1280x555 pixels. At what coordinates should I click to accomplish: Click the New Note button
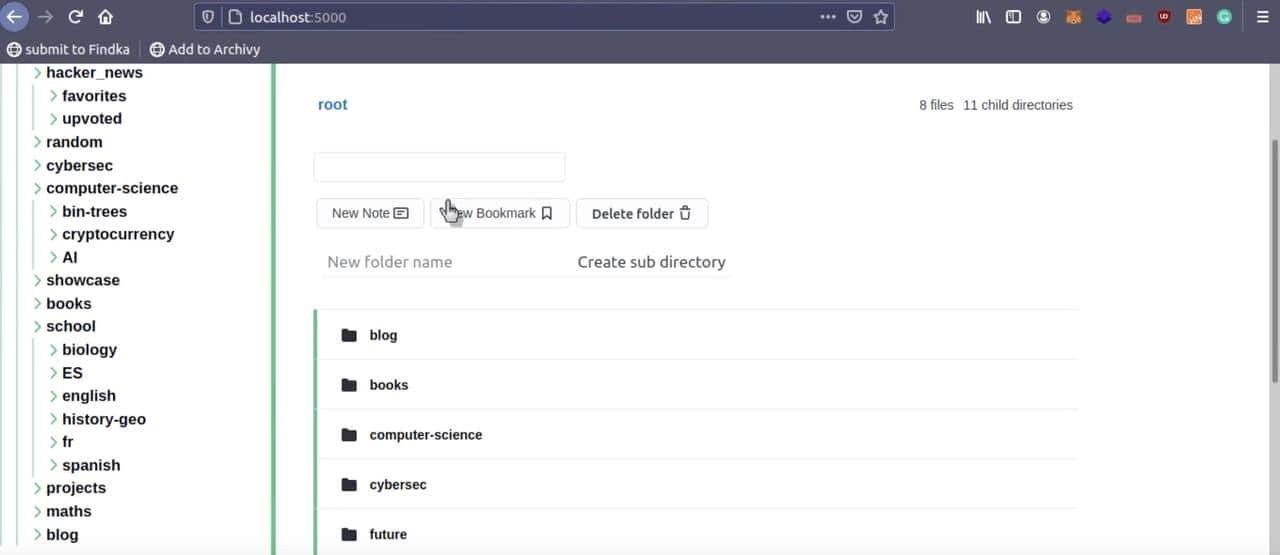click(x=370, y=213)
